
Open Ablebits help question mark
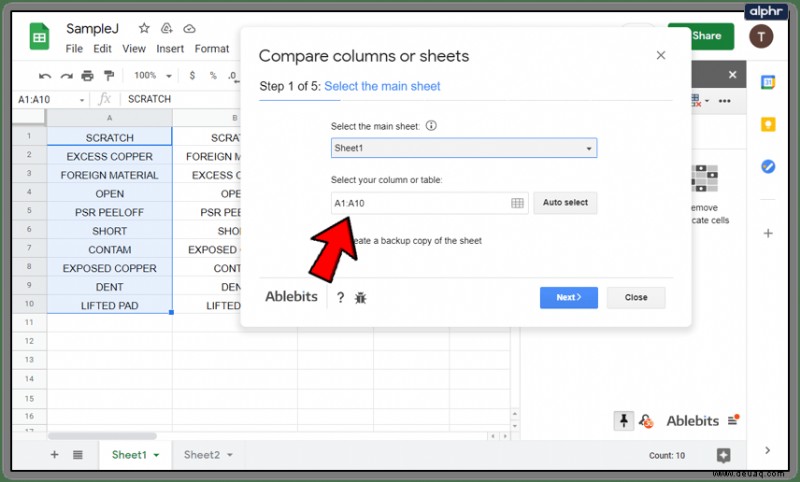340,297
